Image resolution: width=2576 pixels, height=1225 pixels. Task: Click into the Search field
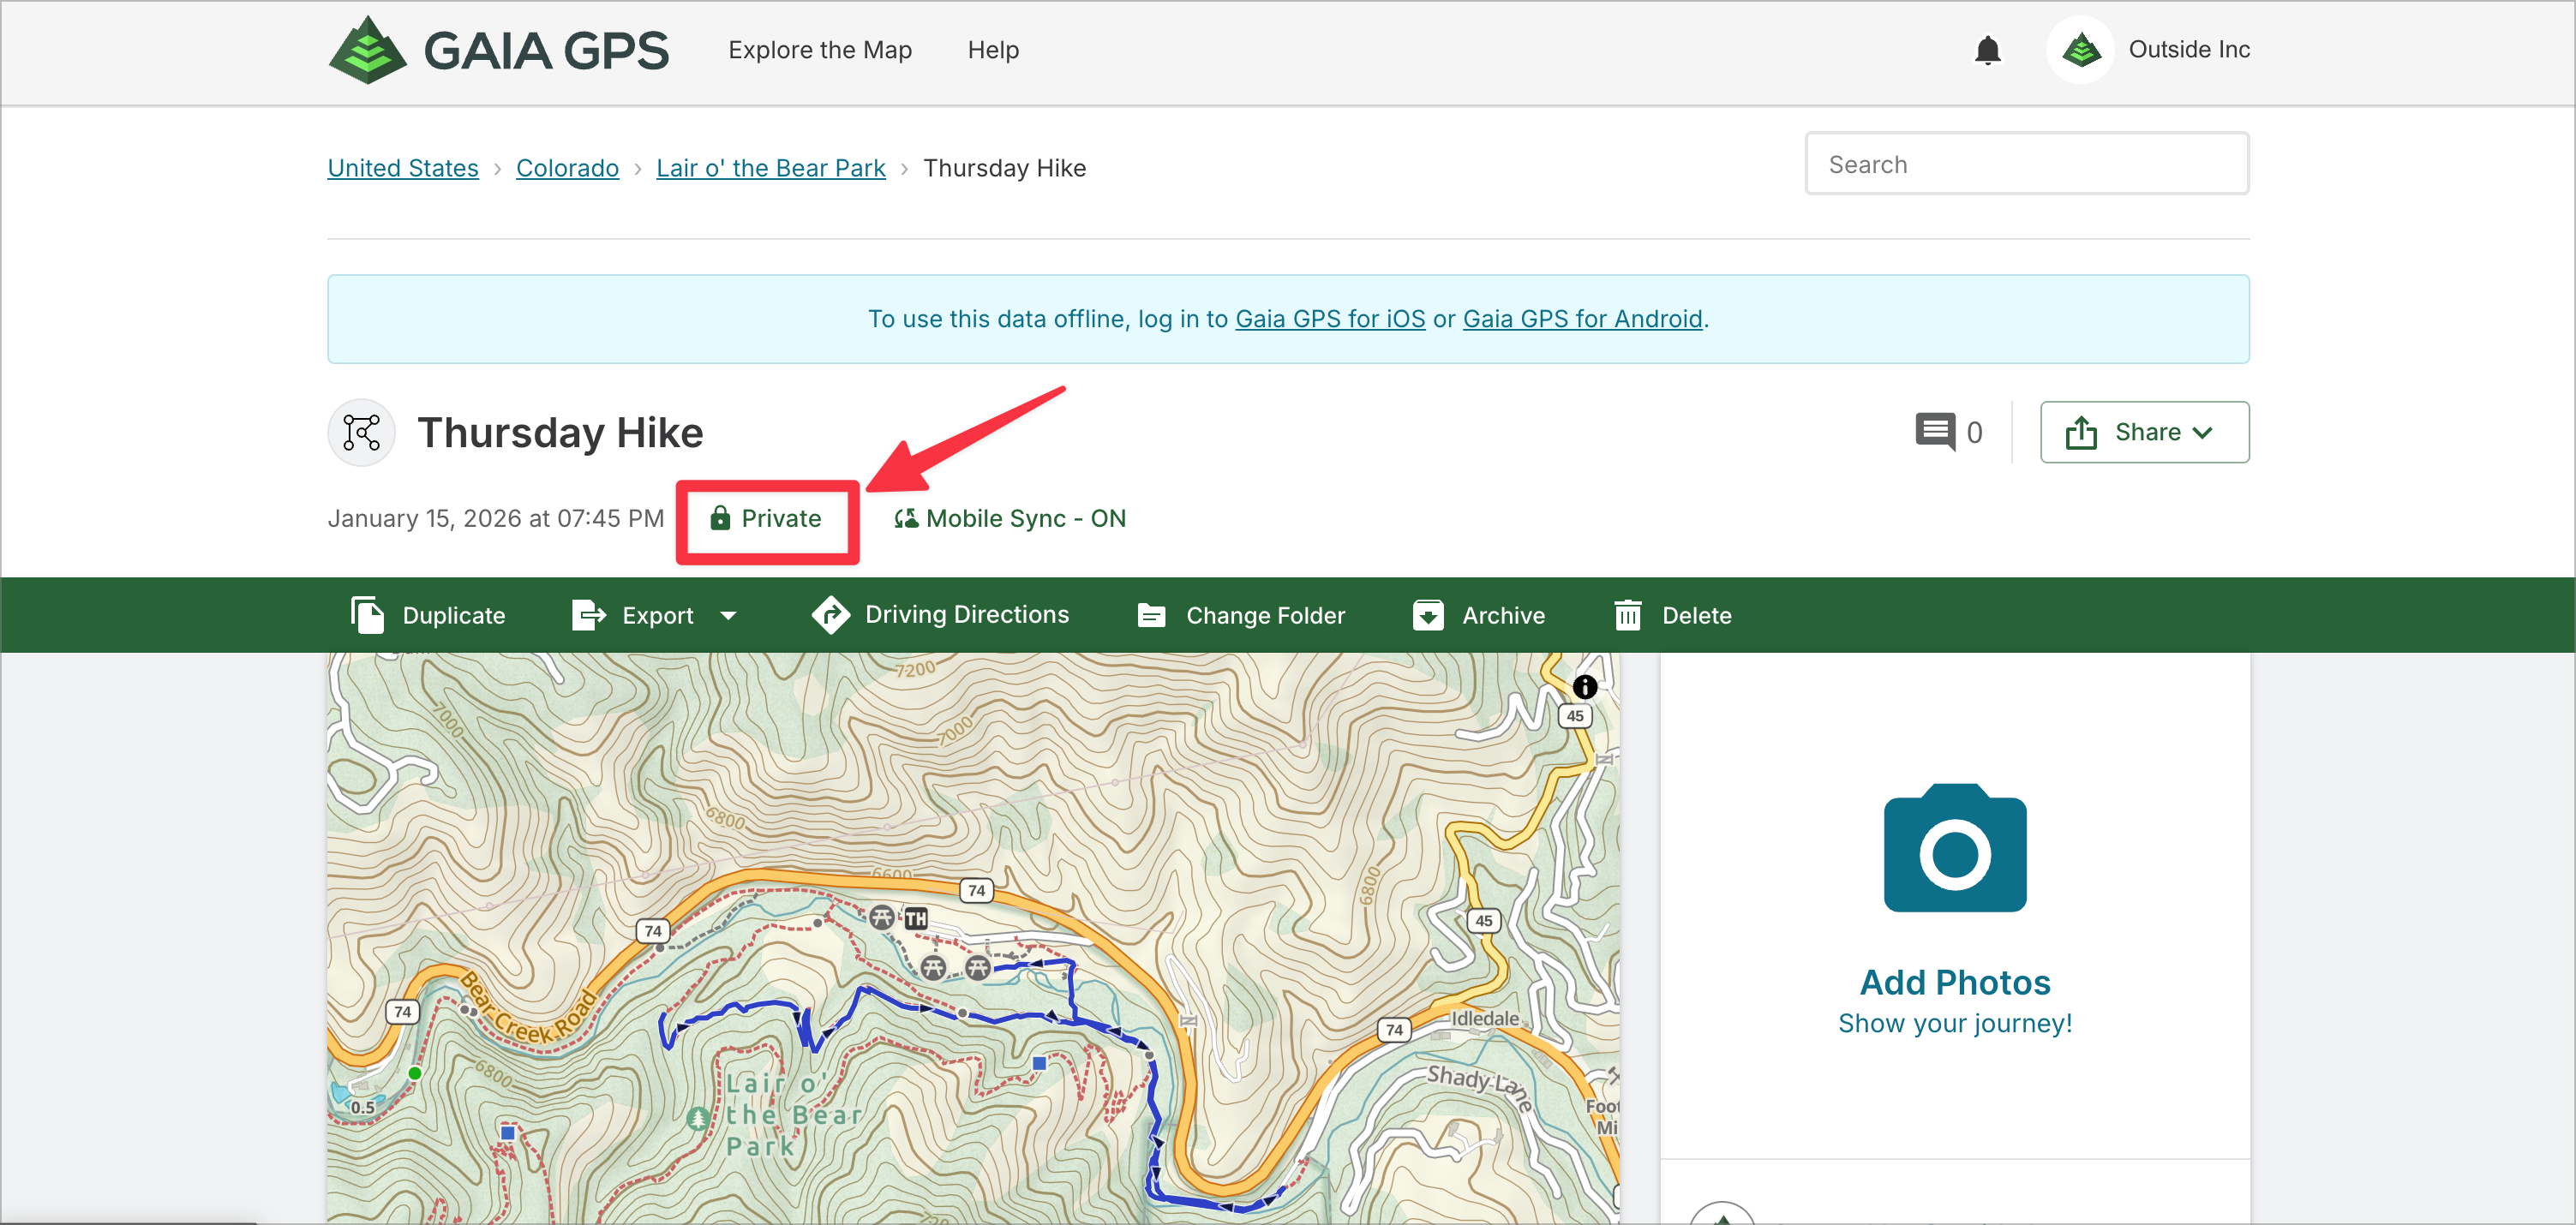[2026, 164]
